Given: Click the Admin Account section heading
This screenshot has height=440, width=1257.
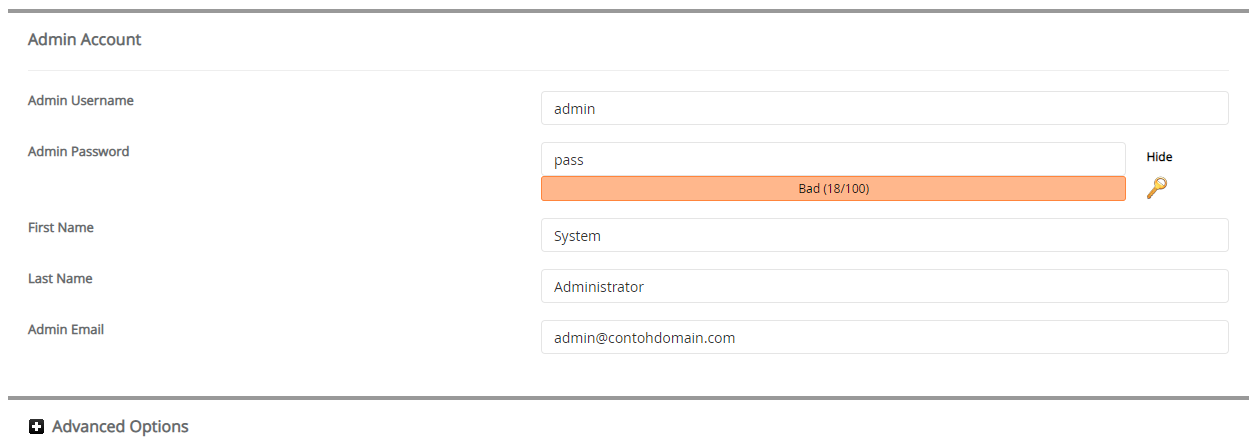Looking at the screenshot, I should click(x=85, y=40).
